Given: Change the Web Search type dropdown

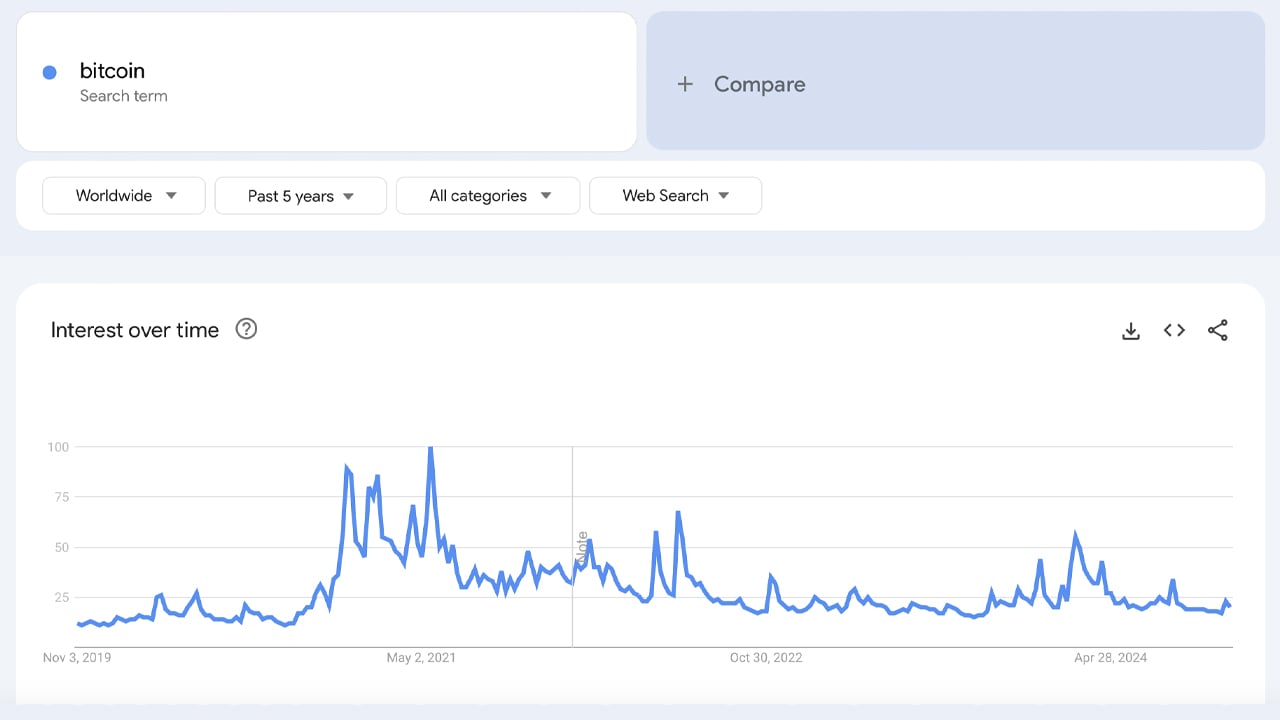Looking at the screenshot, I should [675, 196].
